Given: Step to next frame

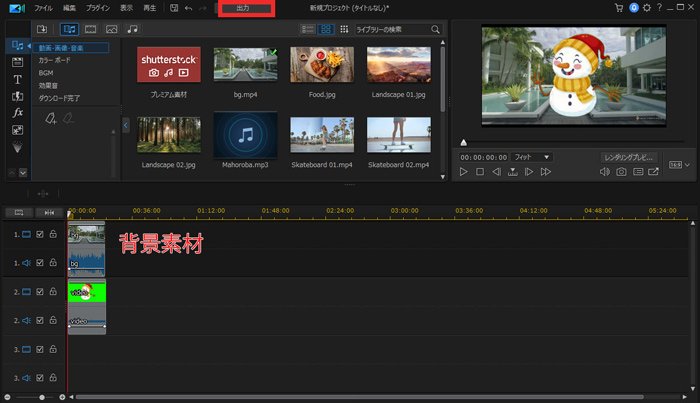Looking at the screenshot, I should coord(529,172).
